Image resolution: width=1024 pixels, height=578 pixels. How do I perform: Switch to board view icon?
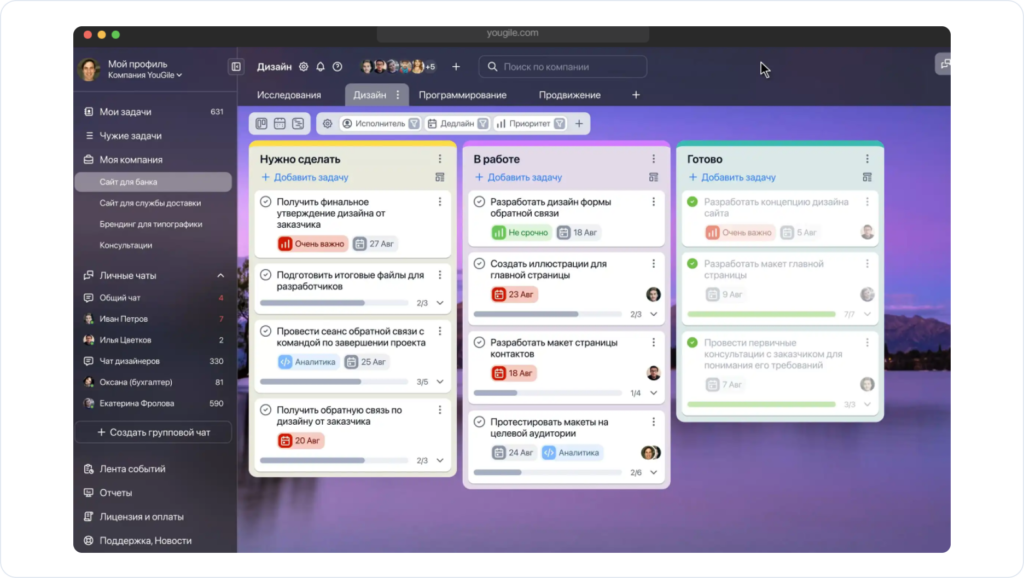(261, 123)
